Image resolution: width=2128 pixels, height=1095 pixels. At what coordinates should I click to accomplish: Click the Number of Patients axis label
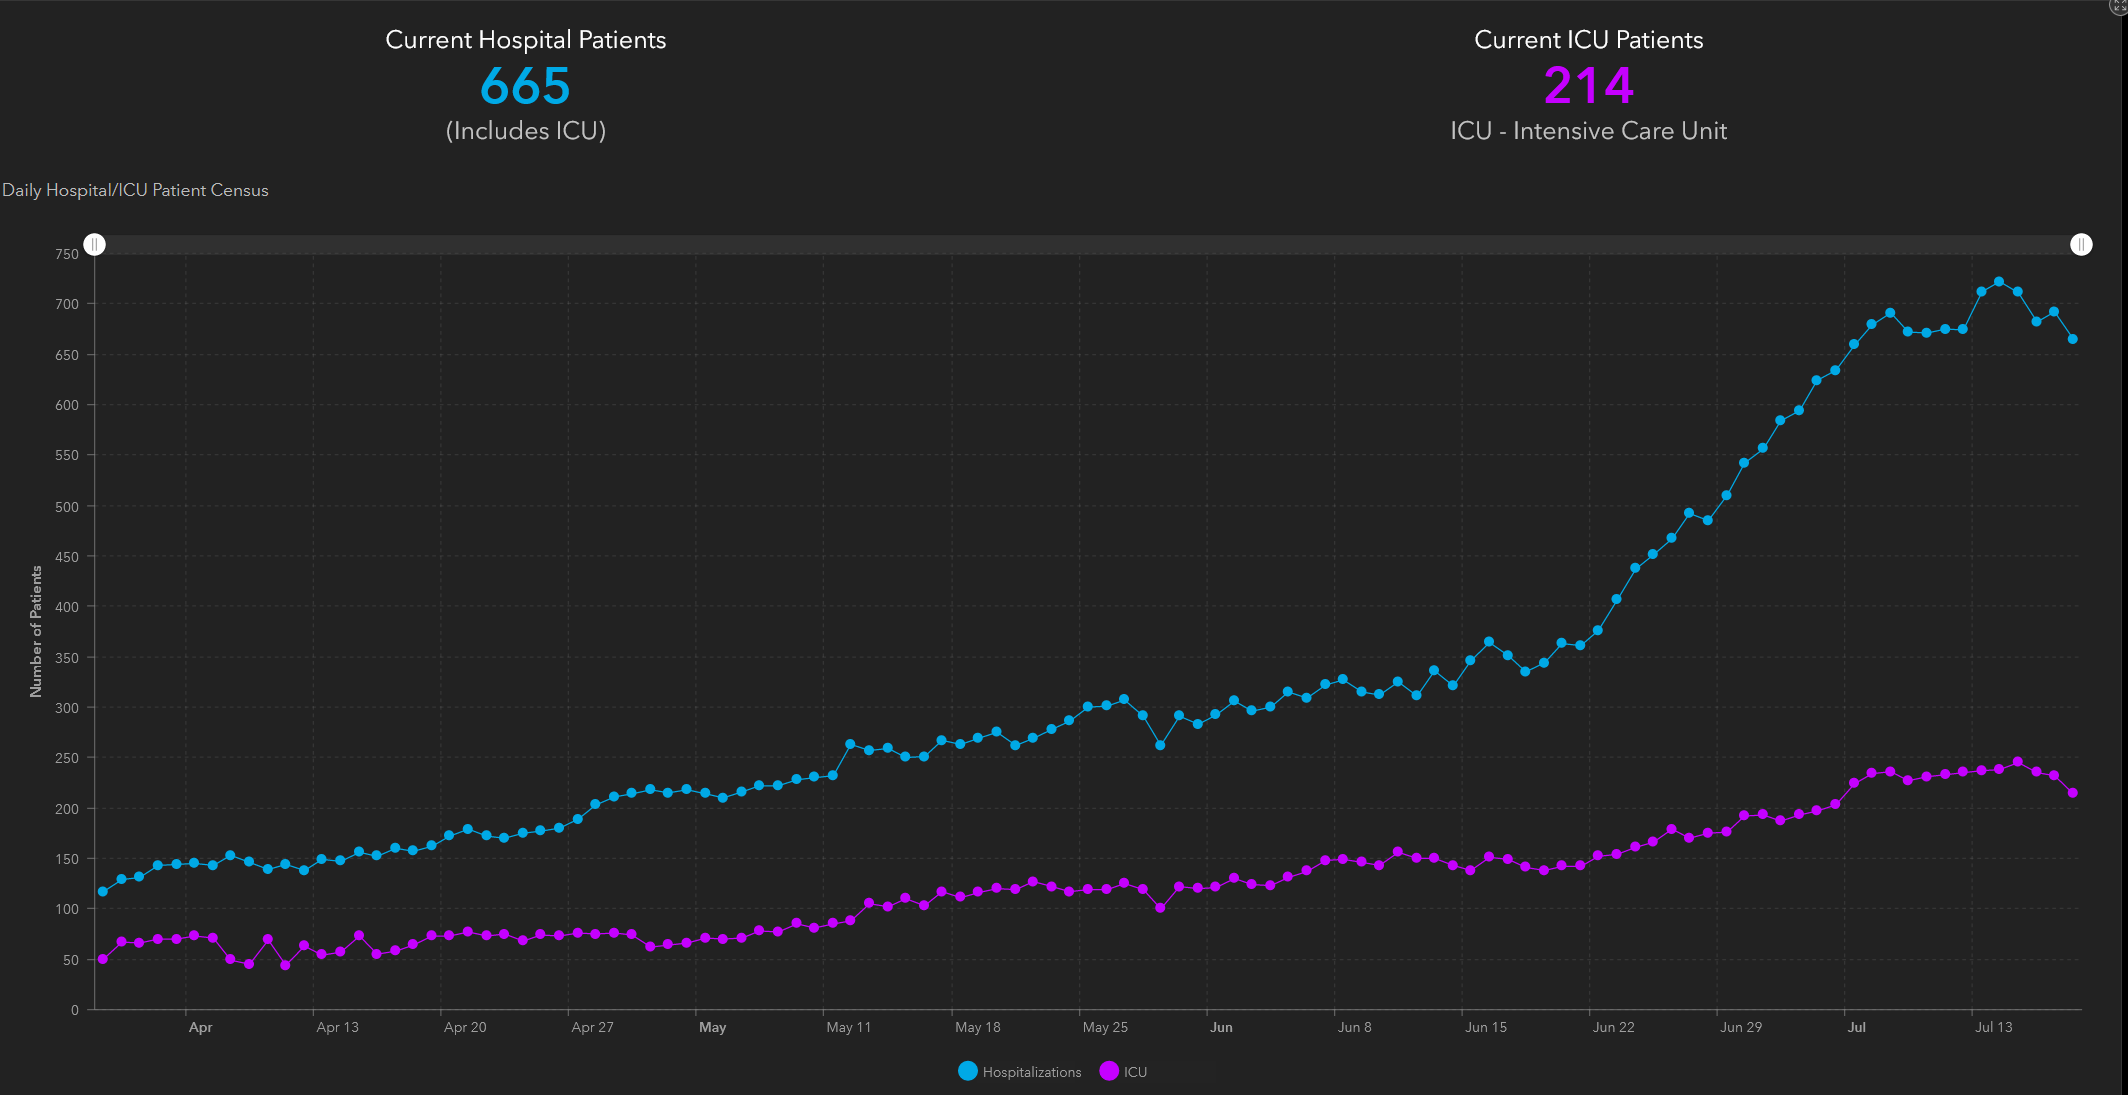pyautogui.click(x=36, y=631)
